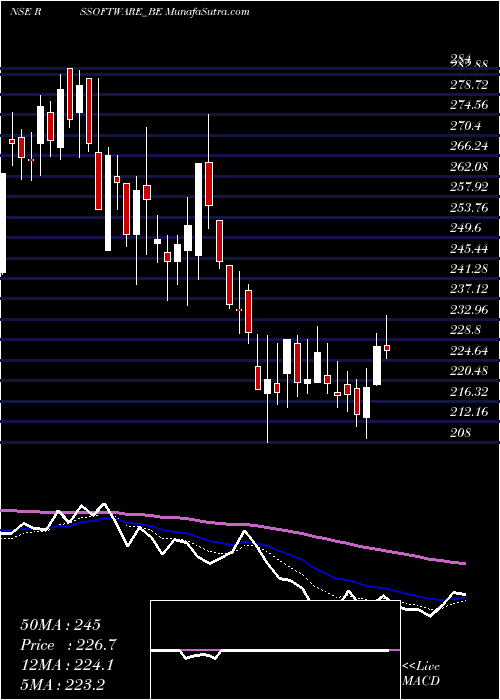Click the <<Live MACD label
Viewport: 500px width, 700px height.
[421, 674]
